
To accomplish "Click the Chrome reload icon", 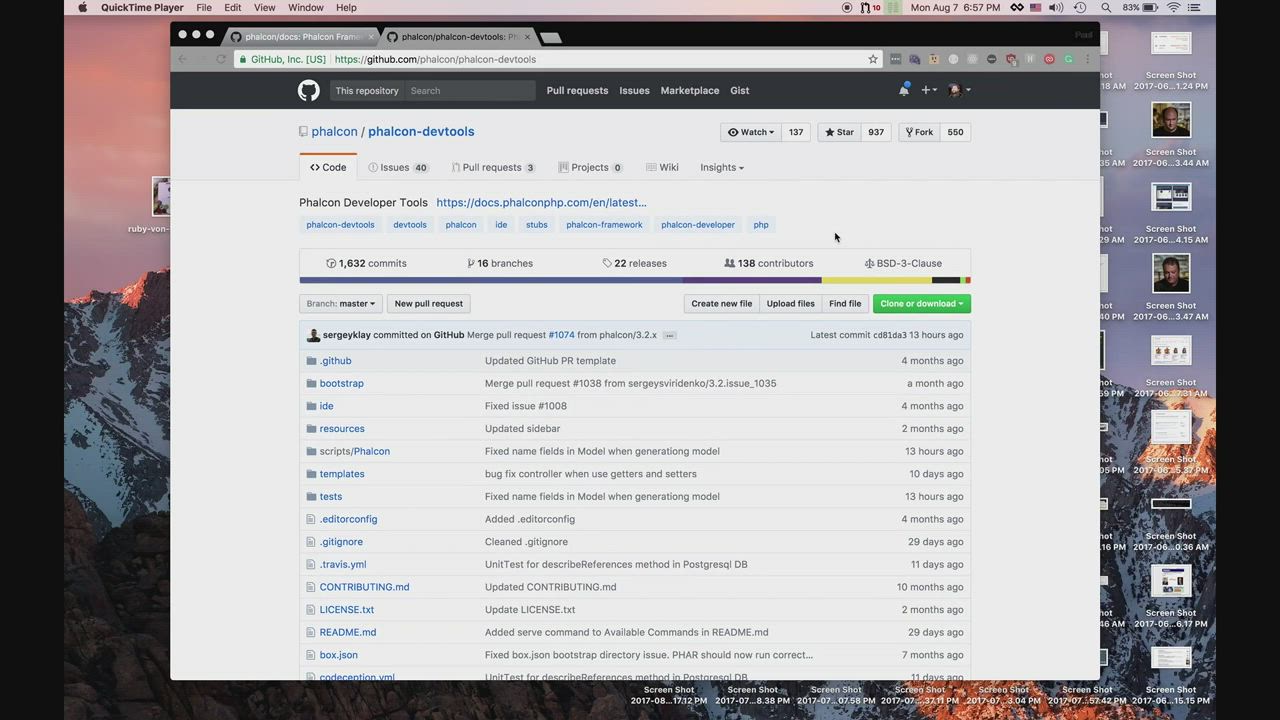I will point(221,59).
